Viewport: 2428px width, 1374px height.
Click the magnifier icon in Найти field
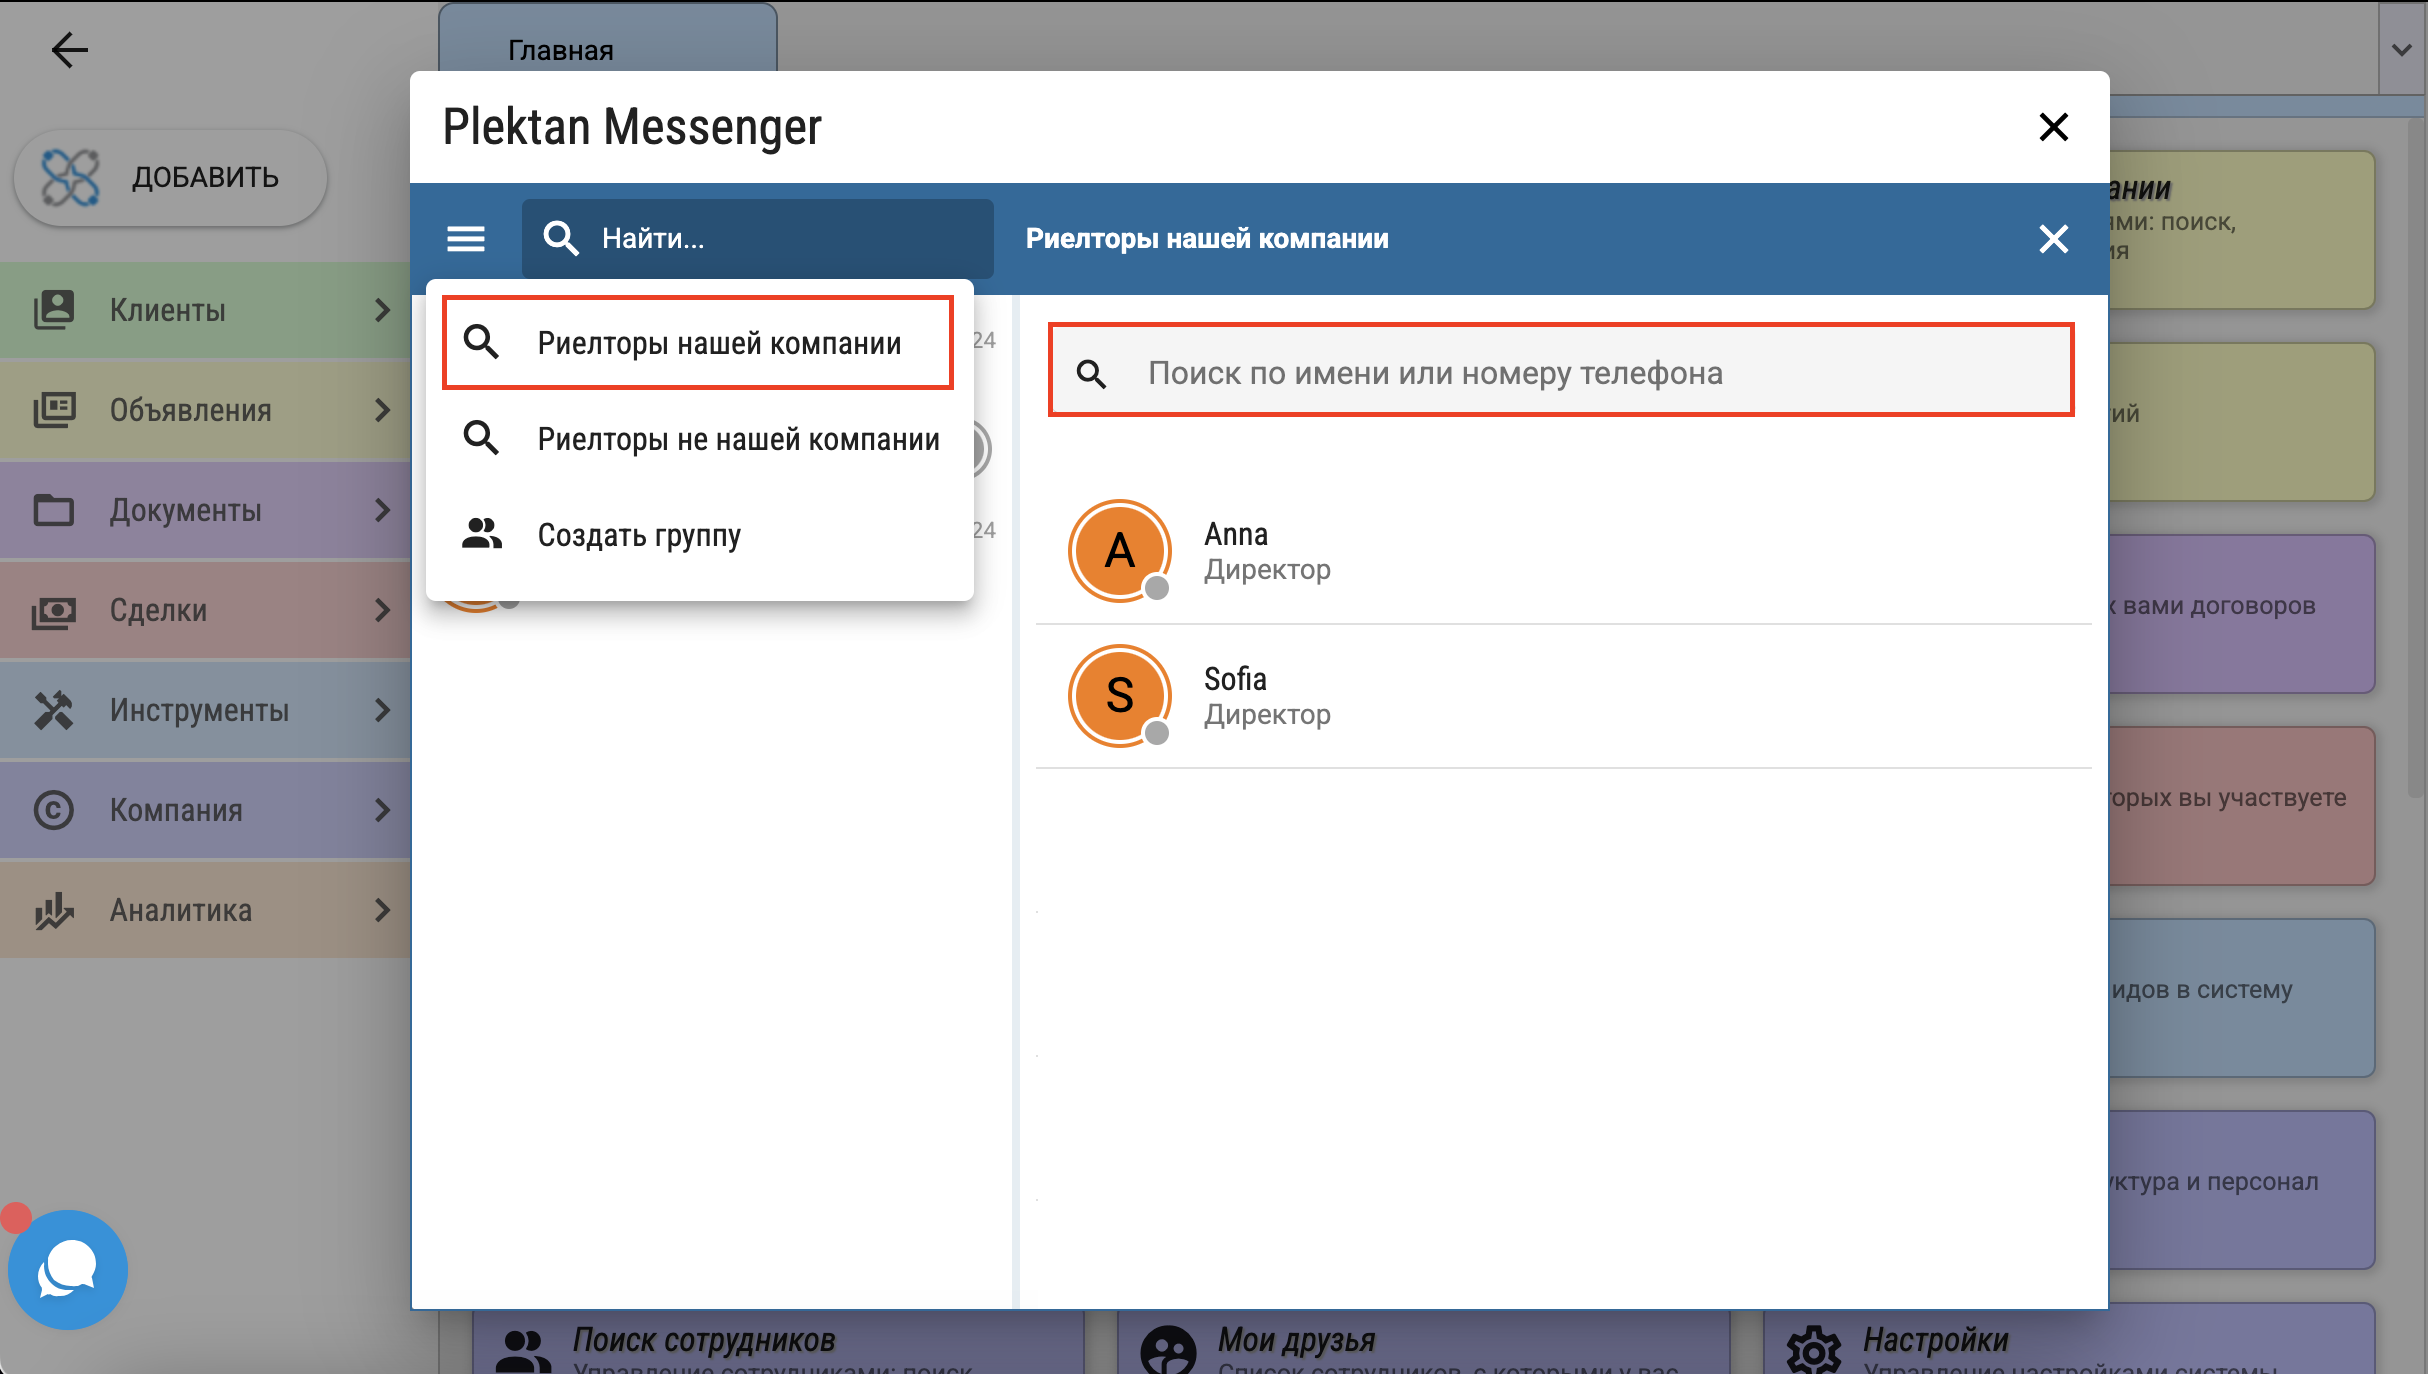pos(560,238)
